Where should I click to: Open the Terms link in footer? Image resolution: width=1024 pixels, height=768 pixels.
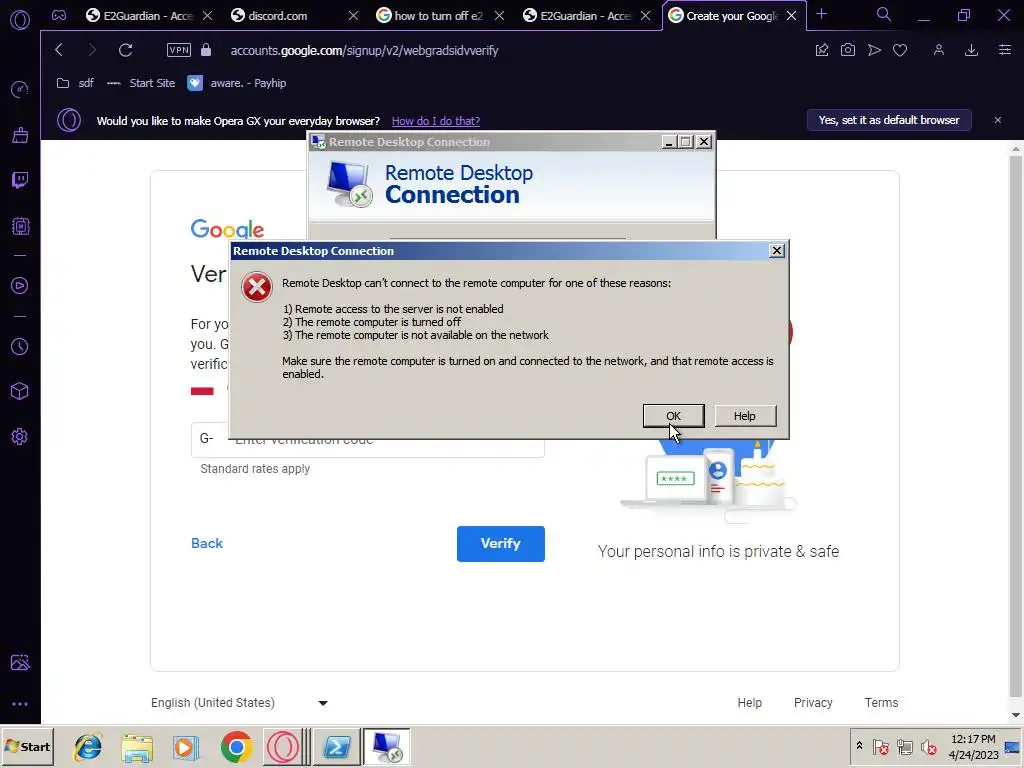click(x=881, y=703)
